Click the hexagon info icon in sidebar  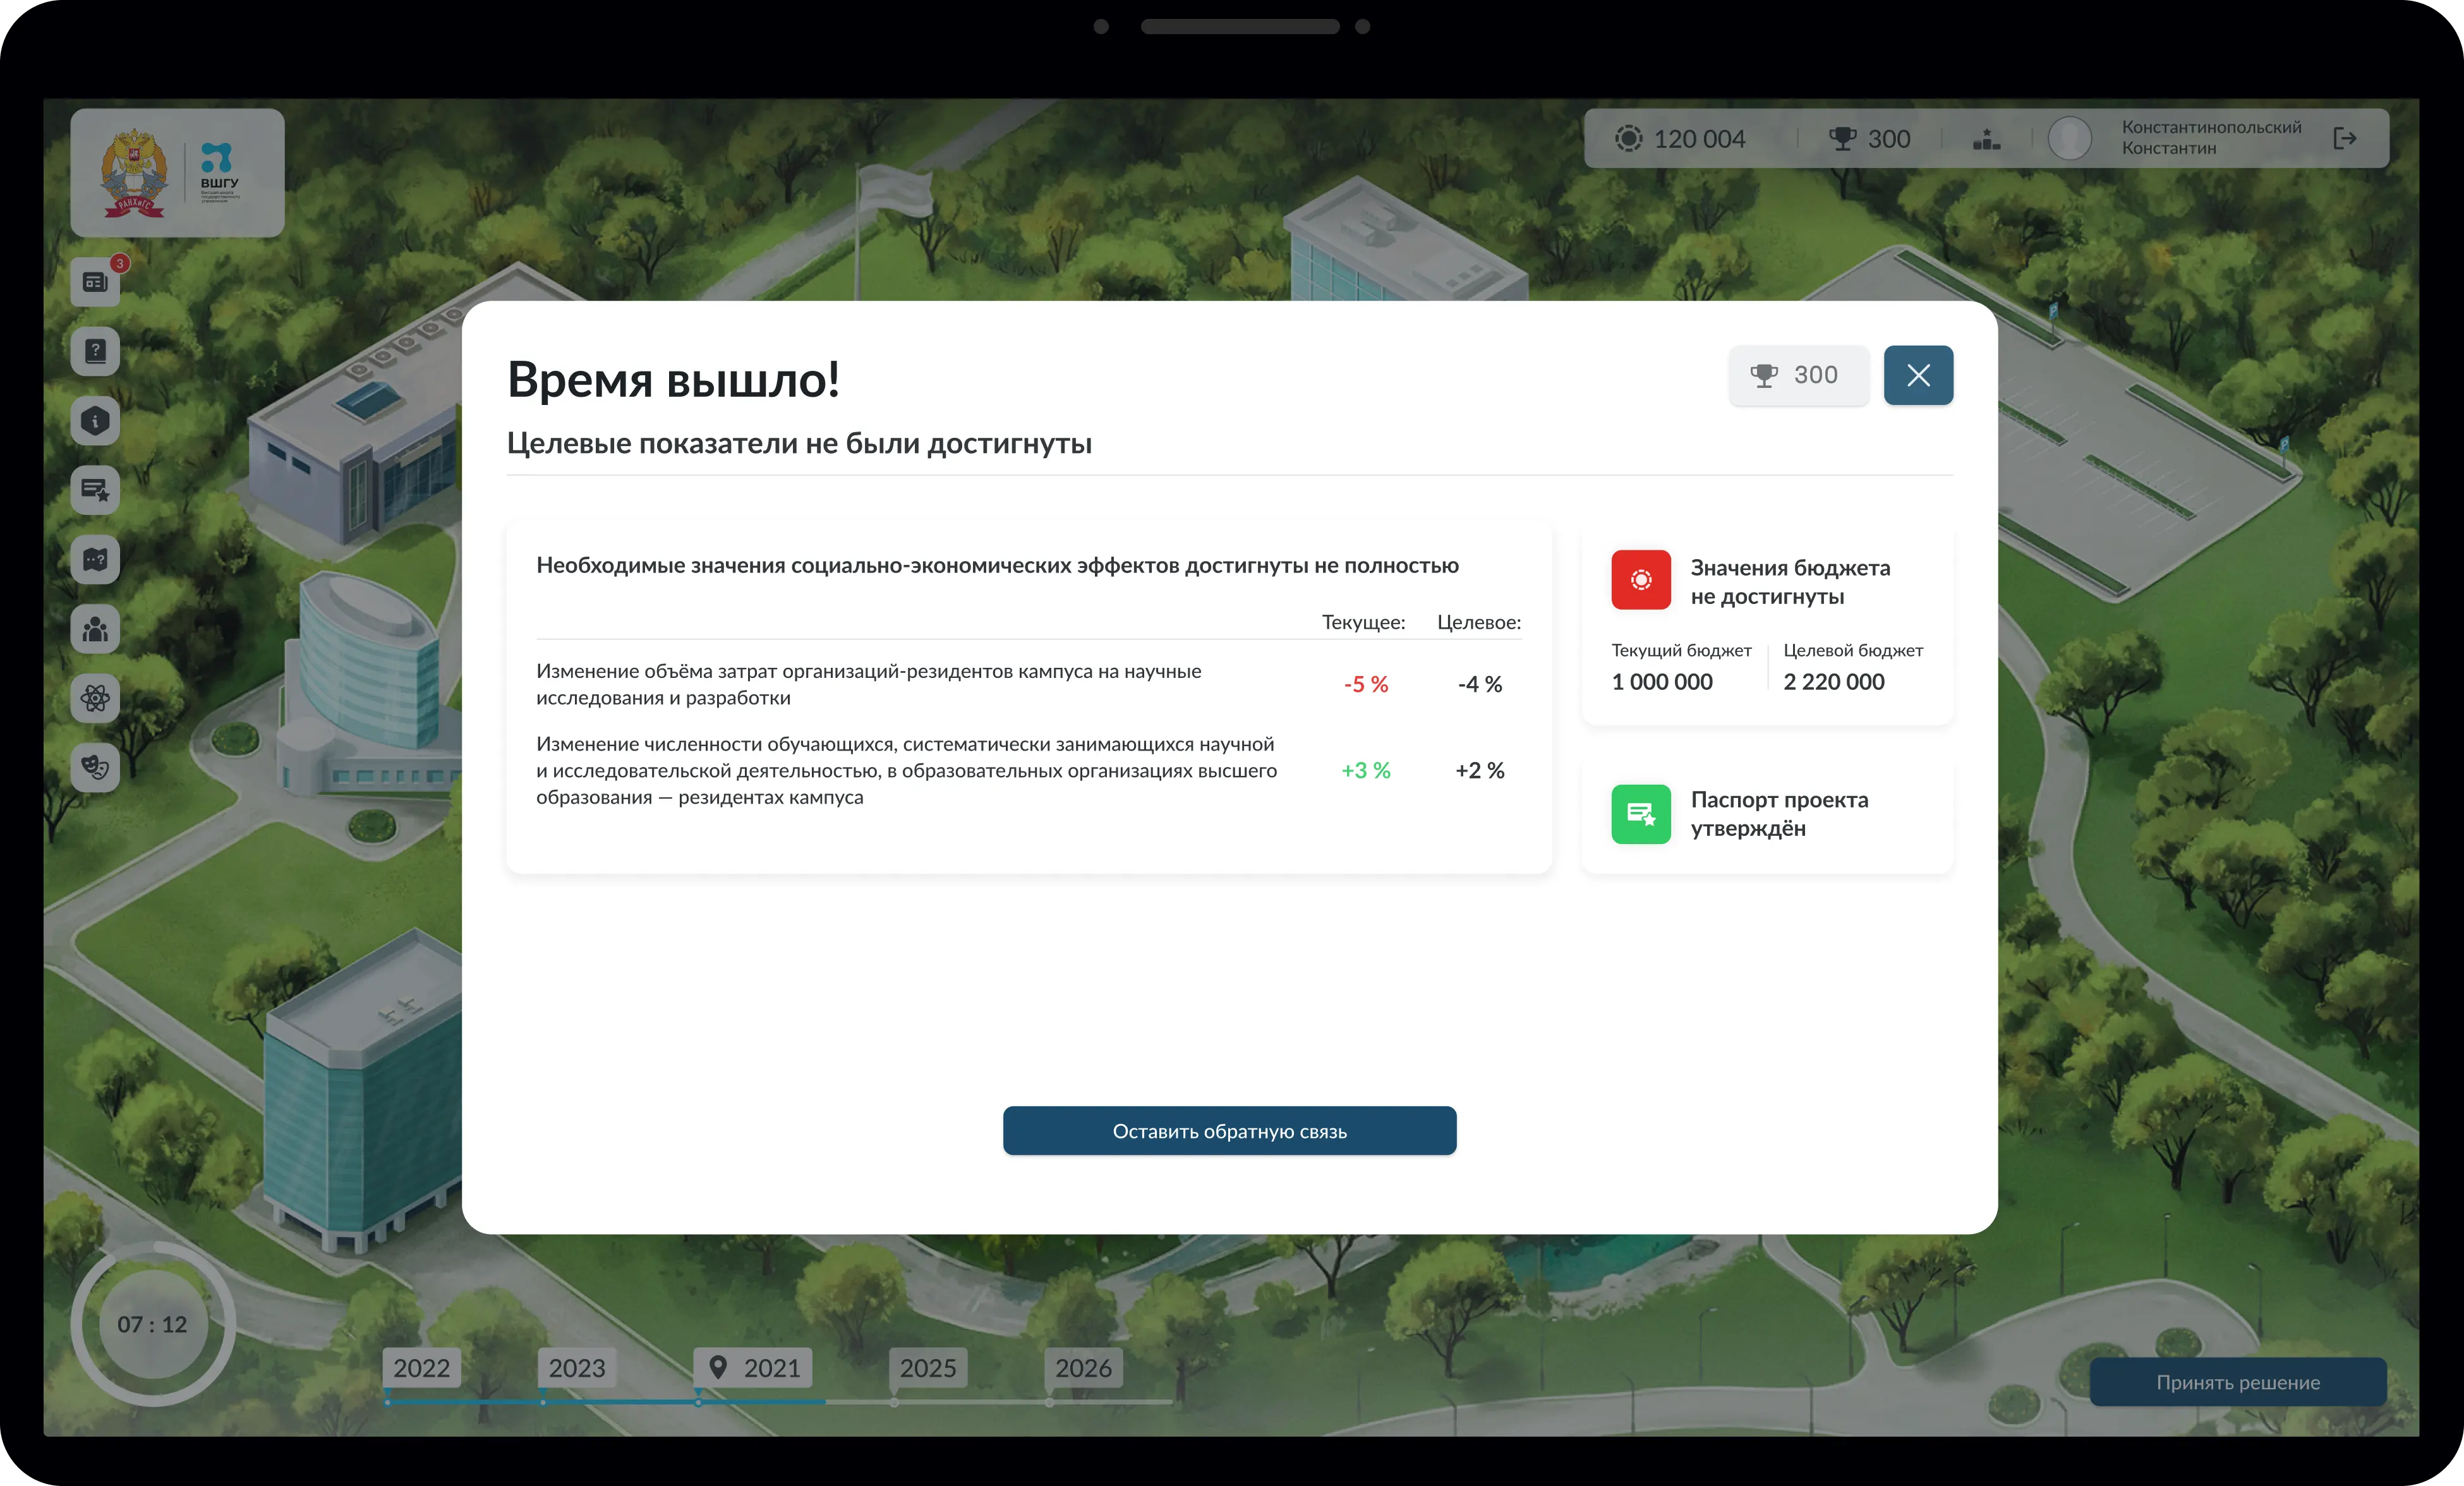(x=95, y=421)
